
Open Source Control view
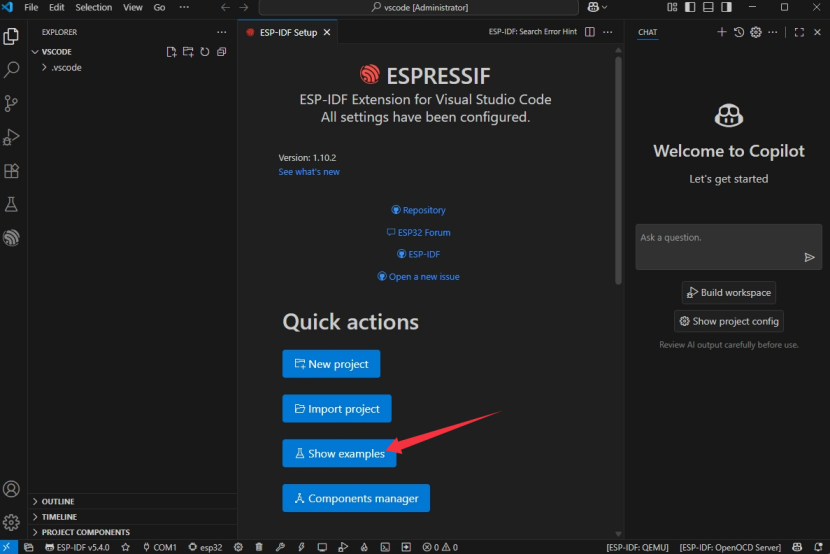[x=11, y=103]
